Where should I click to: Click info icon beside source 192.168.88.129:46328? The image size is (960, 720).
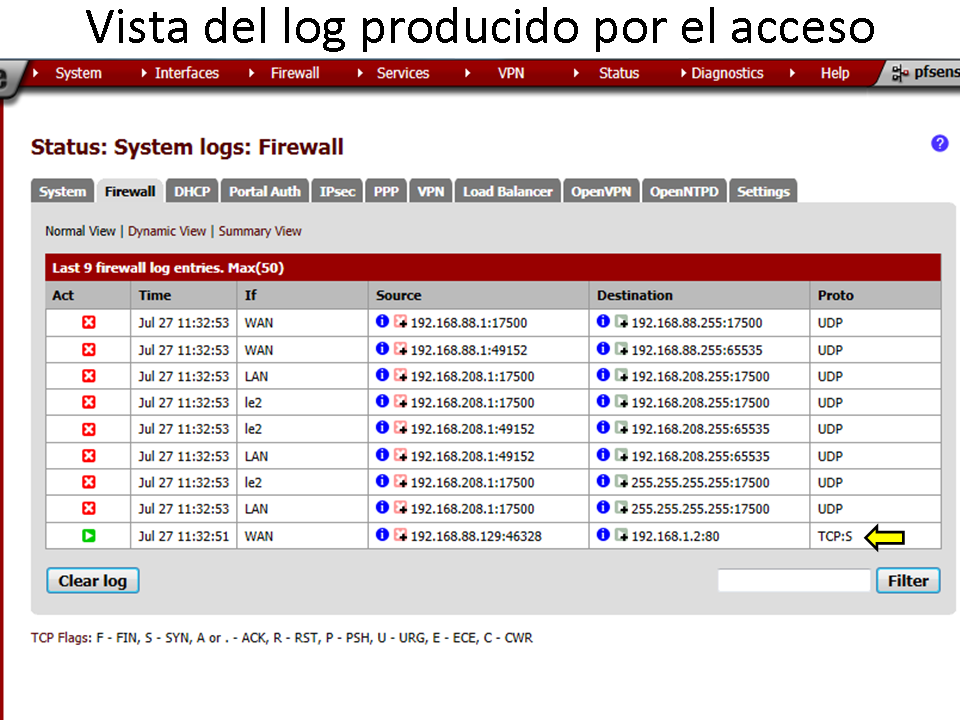coord(382,535)
